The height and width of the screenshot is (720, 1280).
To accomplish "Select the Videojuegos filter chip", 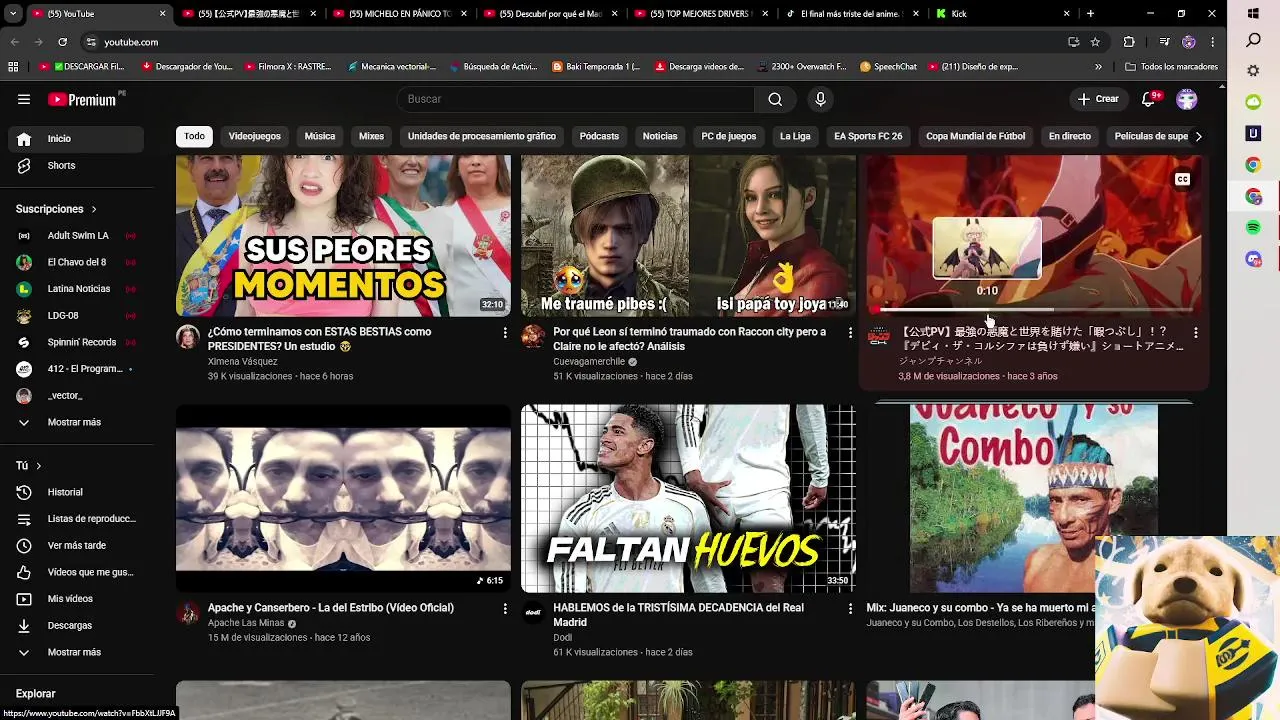I will [x=254, y=136].
